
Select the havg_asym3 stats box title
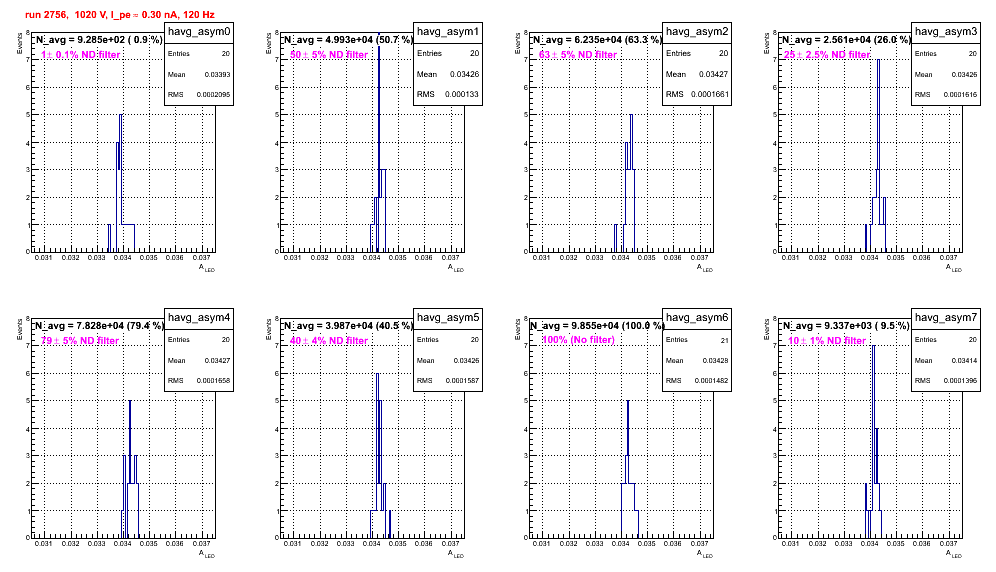point(946,32)
